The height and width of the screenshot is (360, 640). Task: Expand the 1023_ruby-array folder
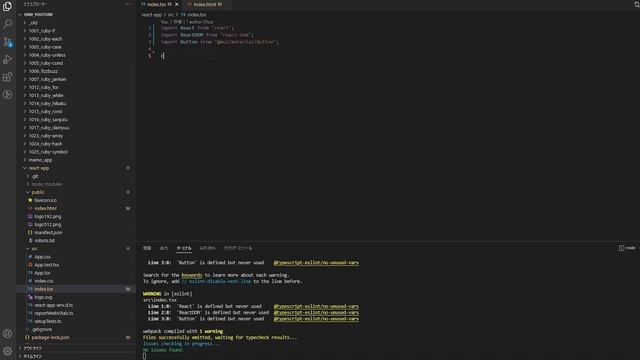[x=46, y=136]
